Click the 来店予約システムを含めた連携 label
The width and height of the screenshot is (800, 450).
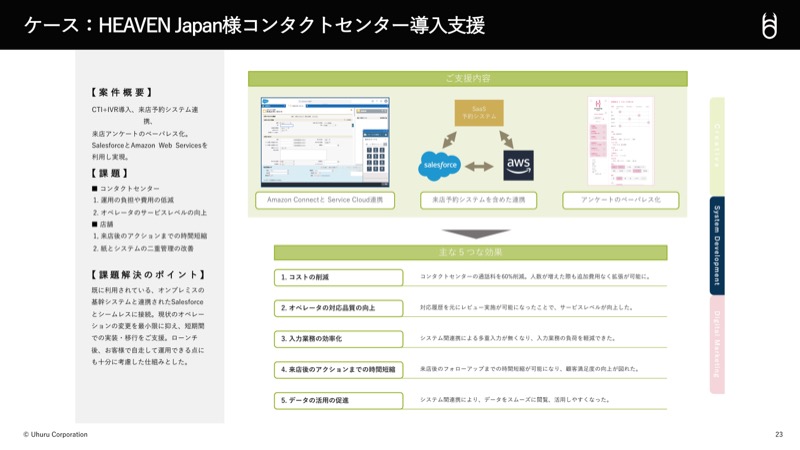[479, 200]
